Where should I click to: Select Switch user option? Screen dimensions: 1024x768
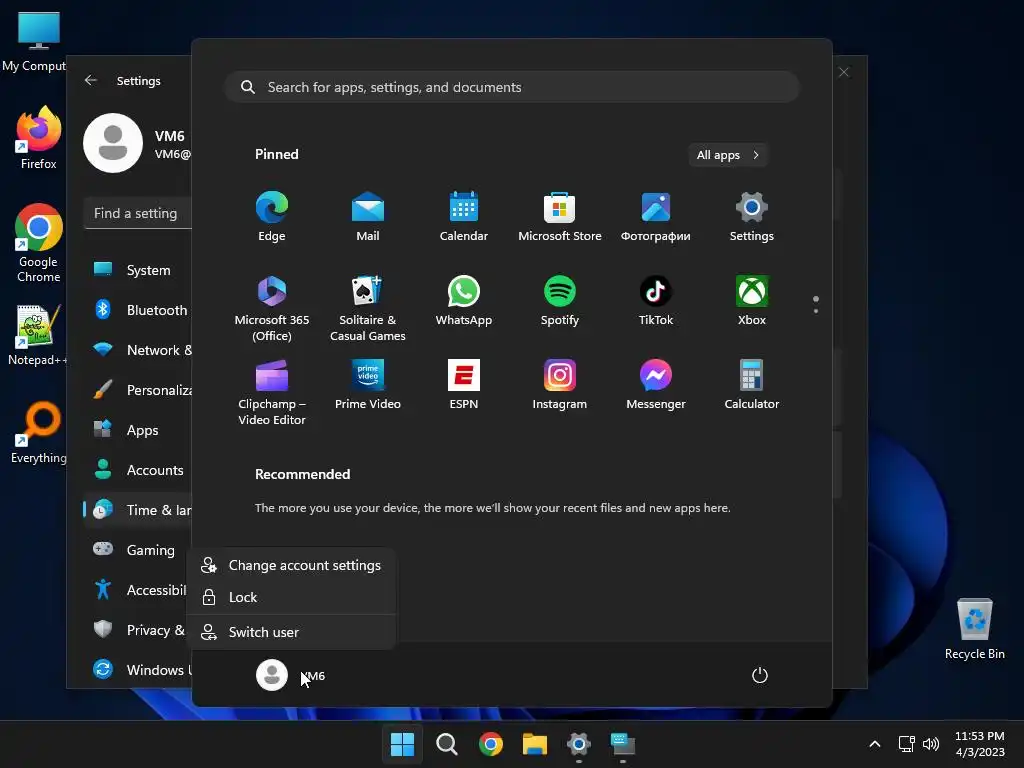pyautogui.click(x=291, y=632)
